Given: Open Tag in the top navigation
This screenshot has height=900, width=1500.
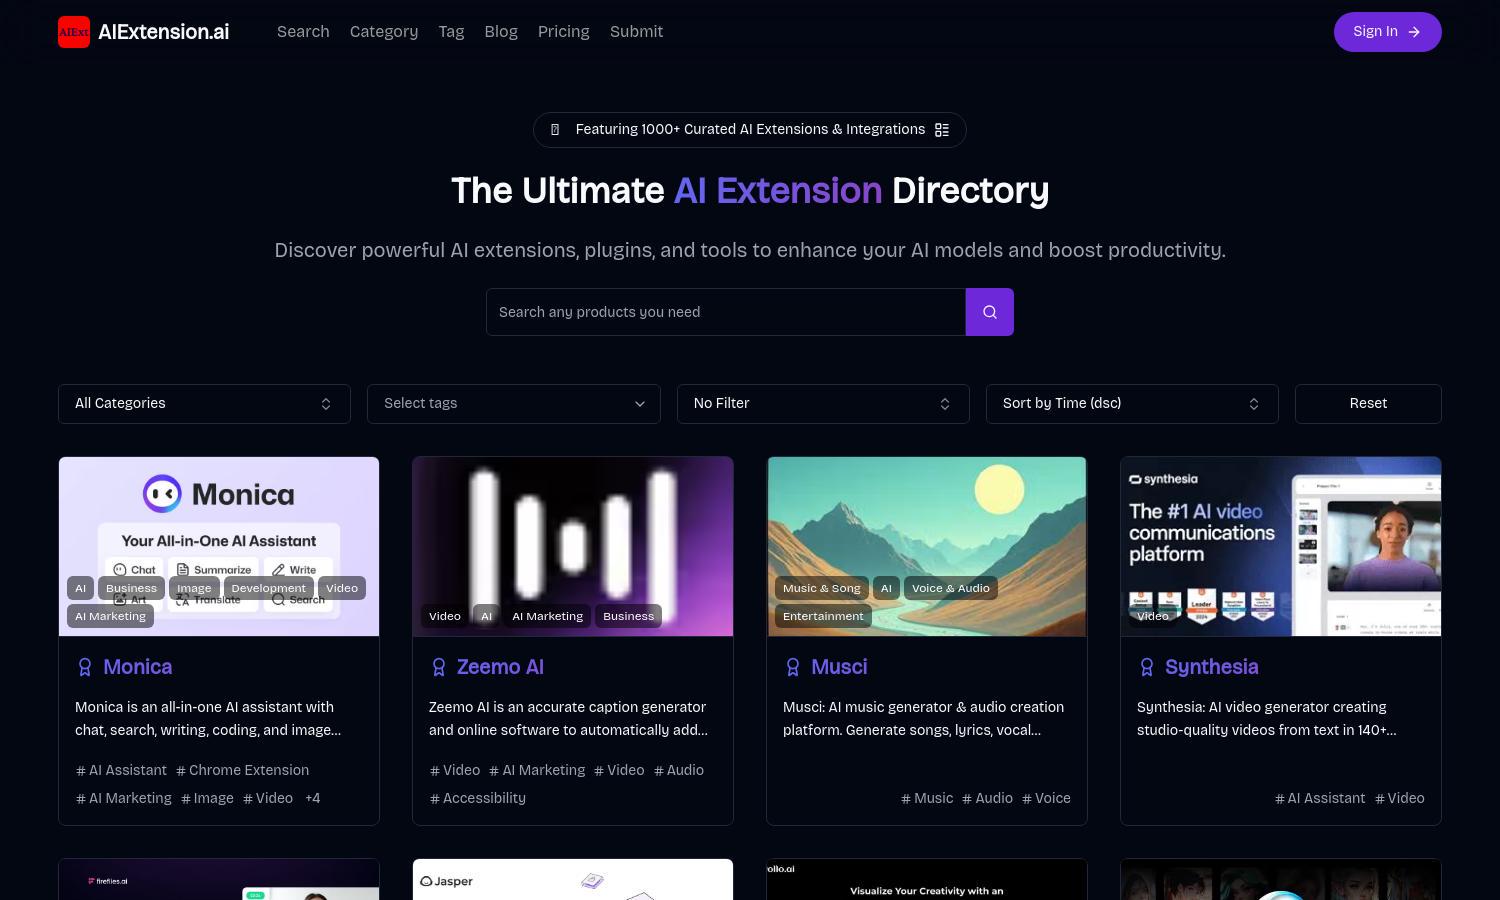Looking at the screenshot, I should click(451, 32).
